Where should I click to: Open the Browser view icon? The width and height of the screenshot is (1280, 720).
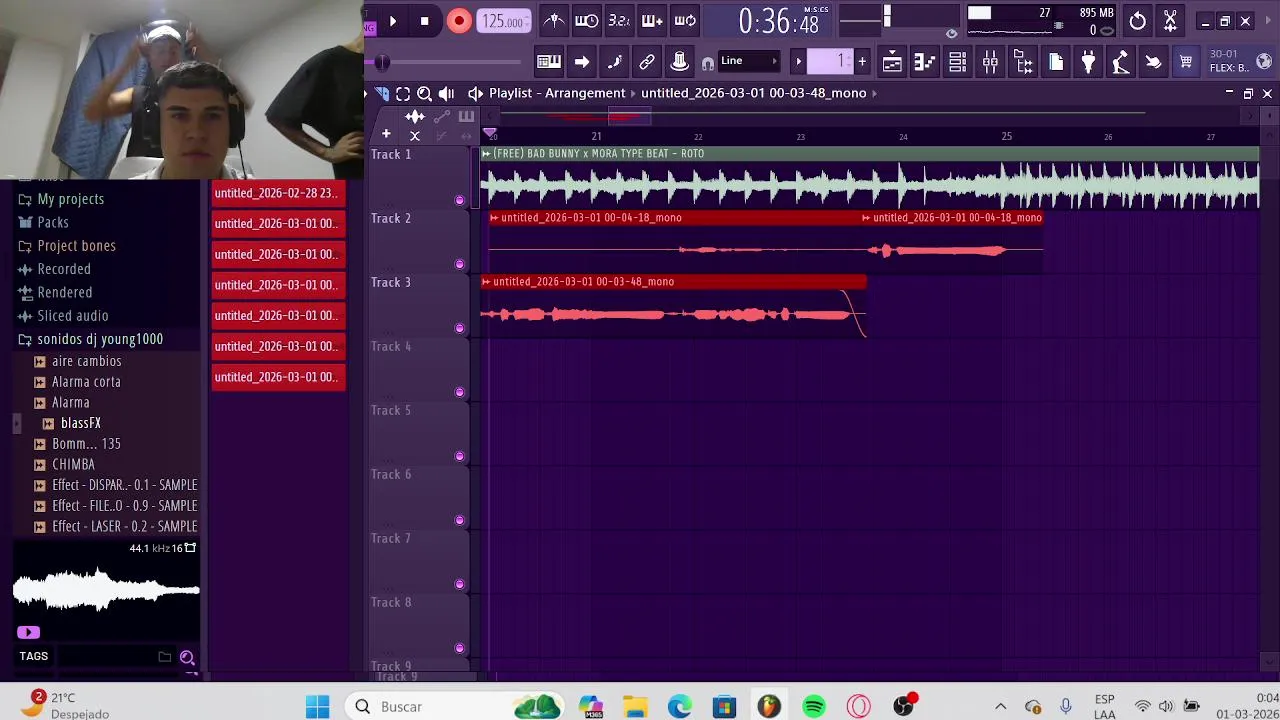pyautogui.click(x=1023, y=62)
